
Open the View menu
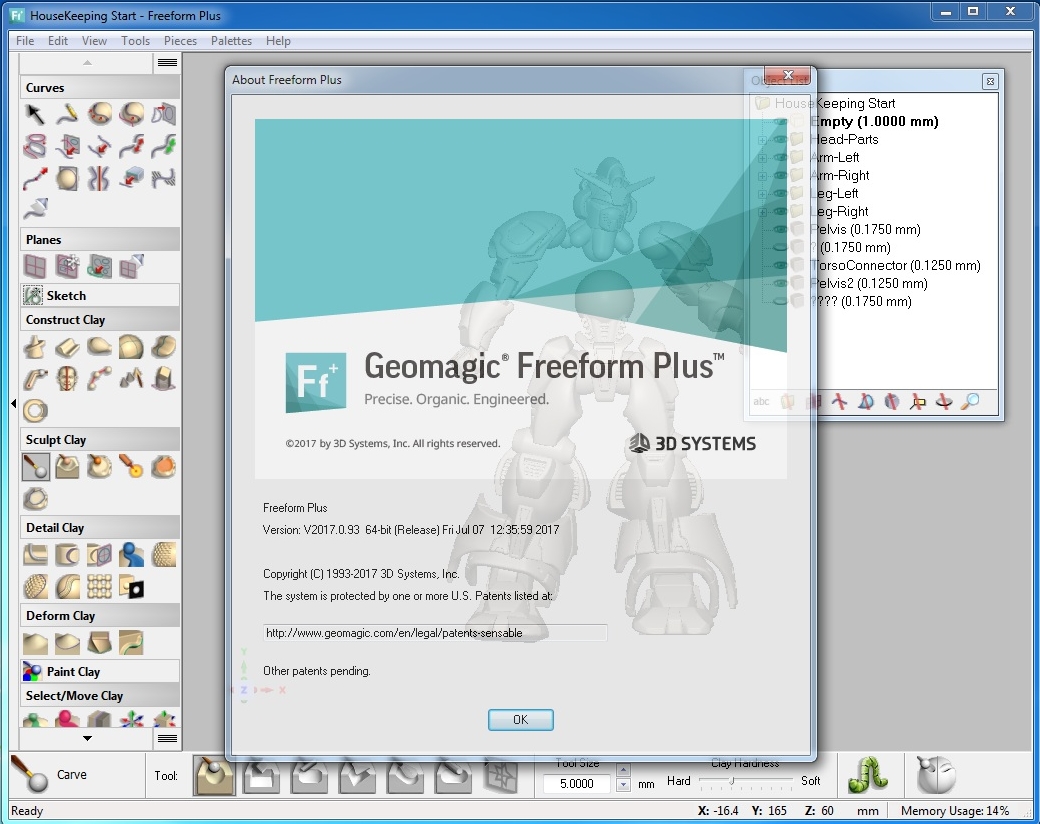coord(94,40)
